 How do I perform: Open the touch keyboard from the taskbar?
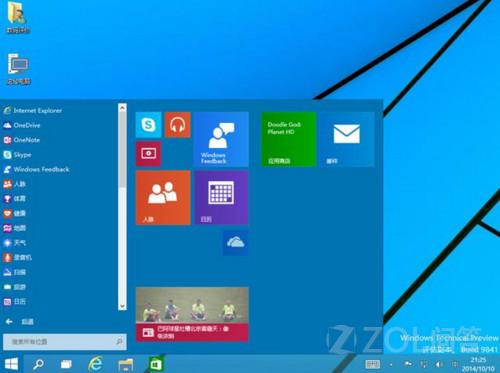[372, 364]
